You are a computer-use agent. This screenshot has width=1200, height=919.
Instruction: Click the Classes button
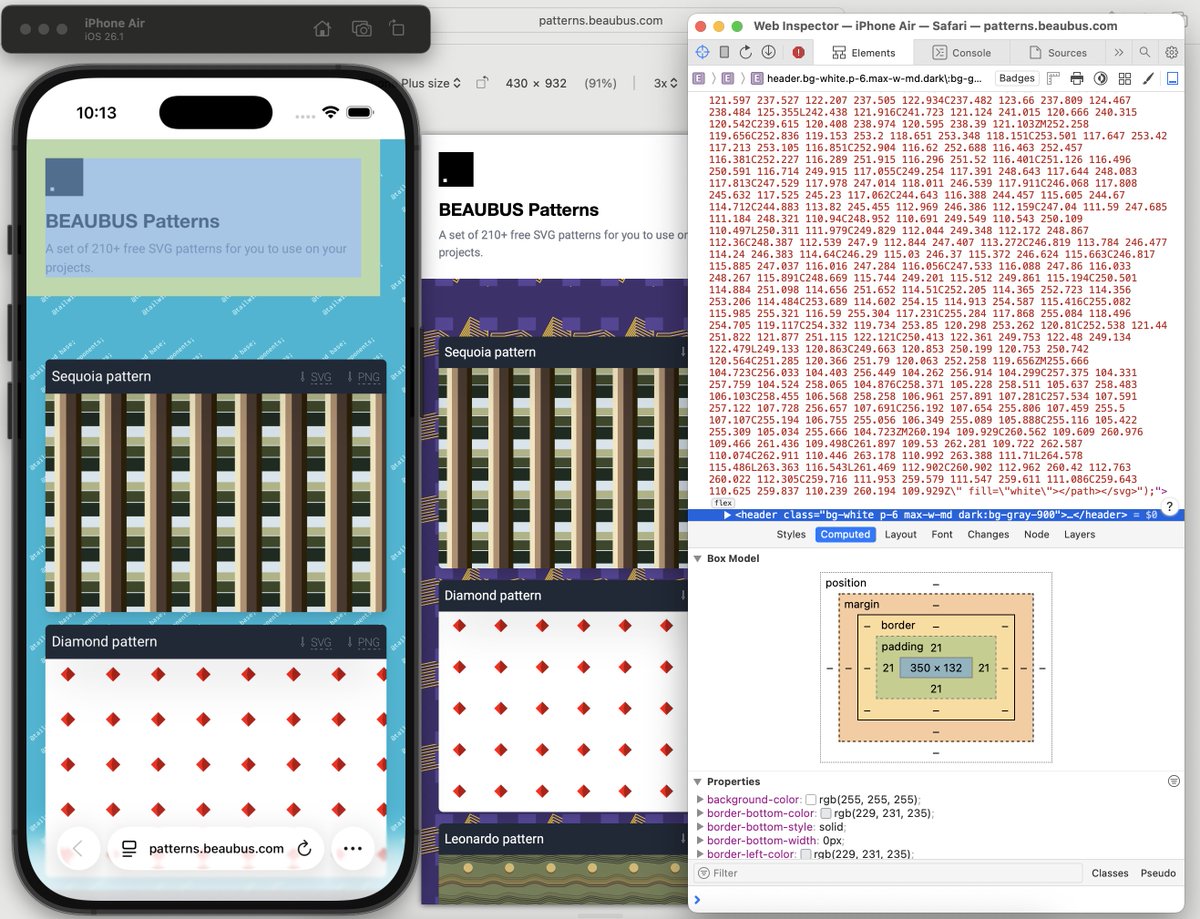(1110, 873)
